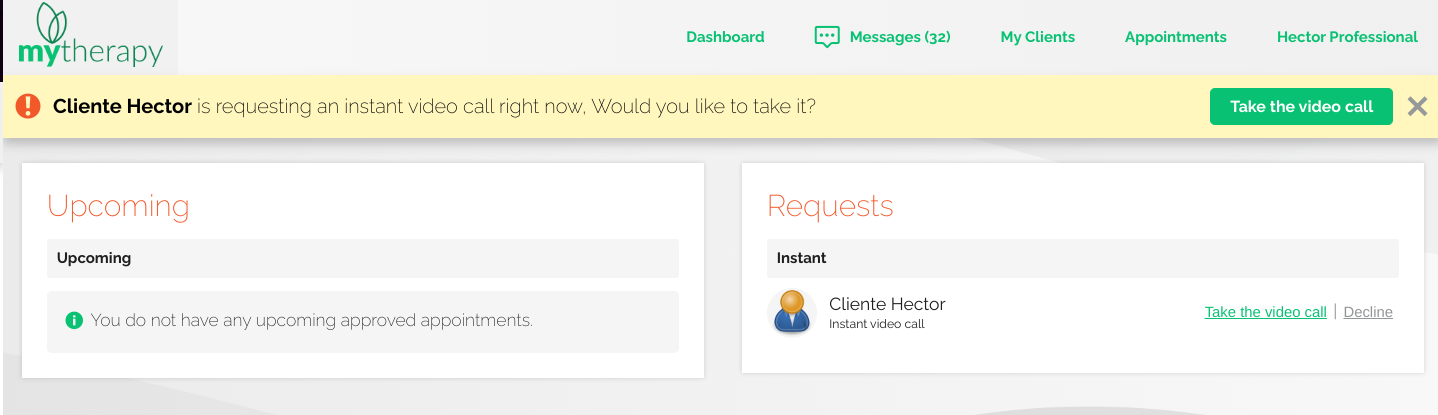This screenshot has width=1438, height=415.
Task: Click Cliente Hector's avatar image
Action: (792, 312)
